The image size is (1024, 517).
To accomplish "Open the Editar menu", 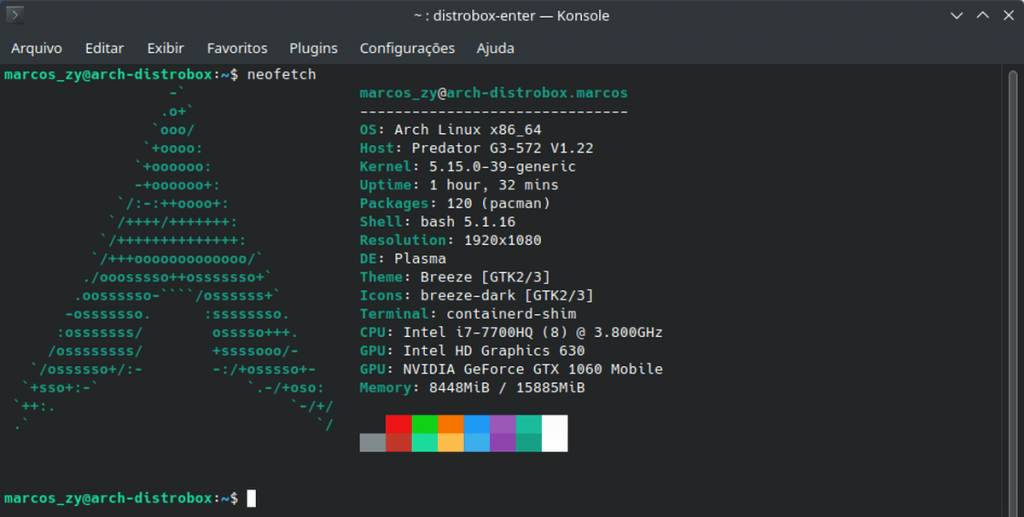I will coord(104,48).
